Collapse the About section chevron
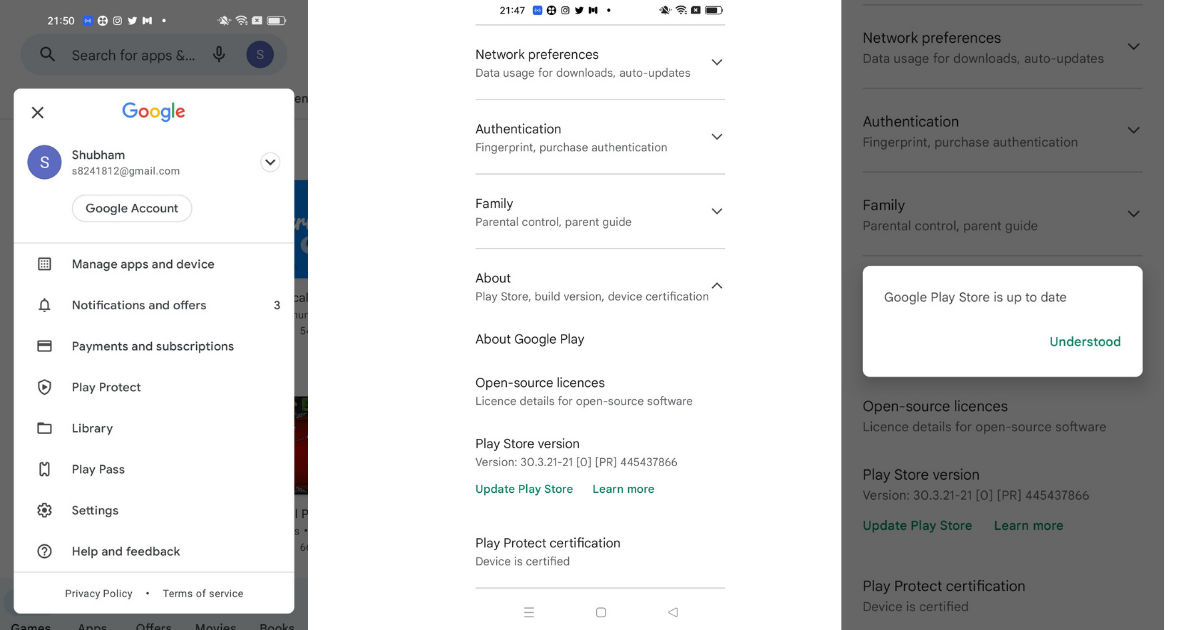This screenshot has height=630, width=1200. pyautogui.click(x=716, y=286)
